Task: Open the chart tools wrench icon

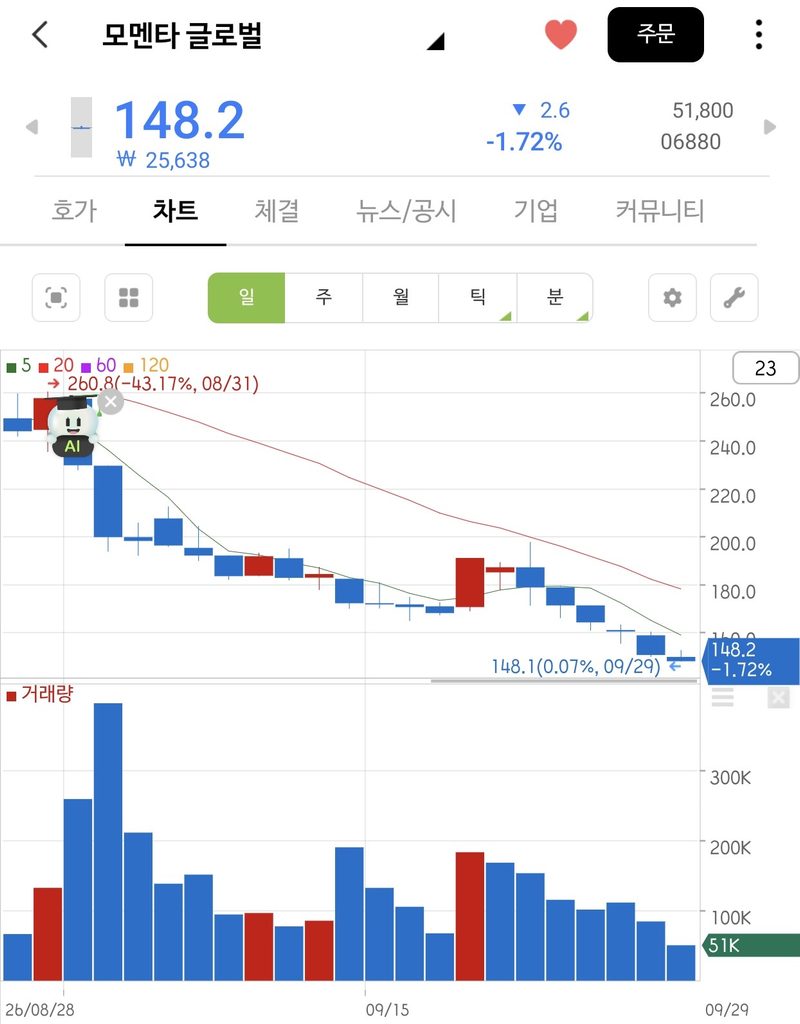Action: click(734, 298)
